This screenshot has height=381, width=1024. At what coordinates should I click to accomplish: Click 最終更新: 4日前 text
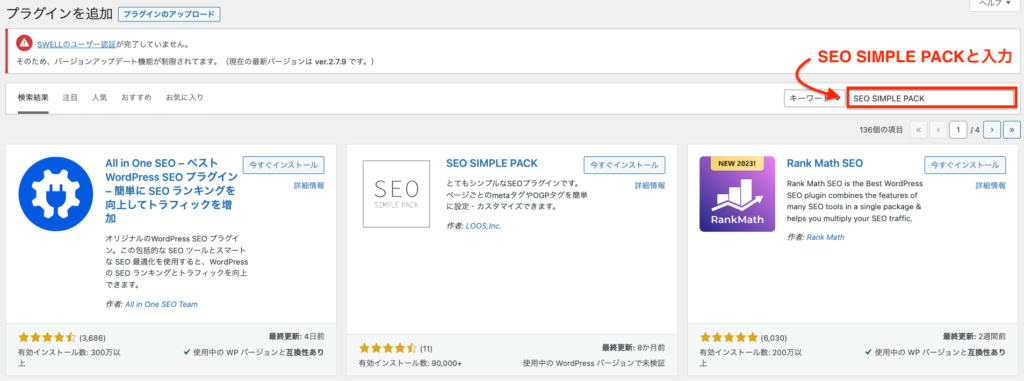[296, 337]
